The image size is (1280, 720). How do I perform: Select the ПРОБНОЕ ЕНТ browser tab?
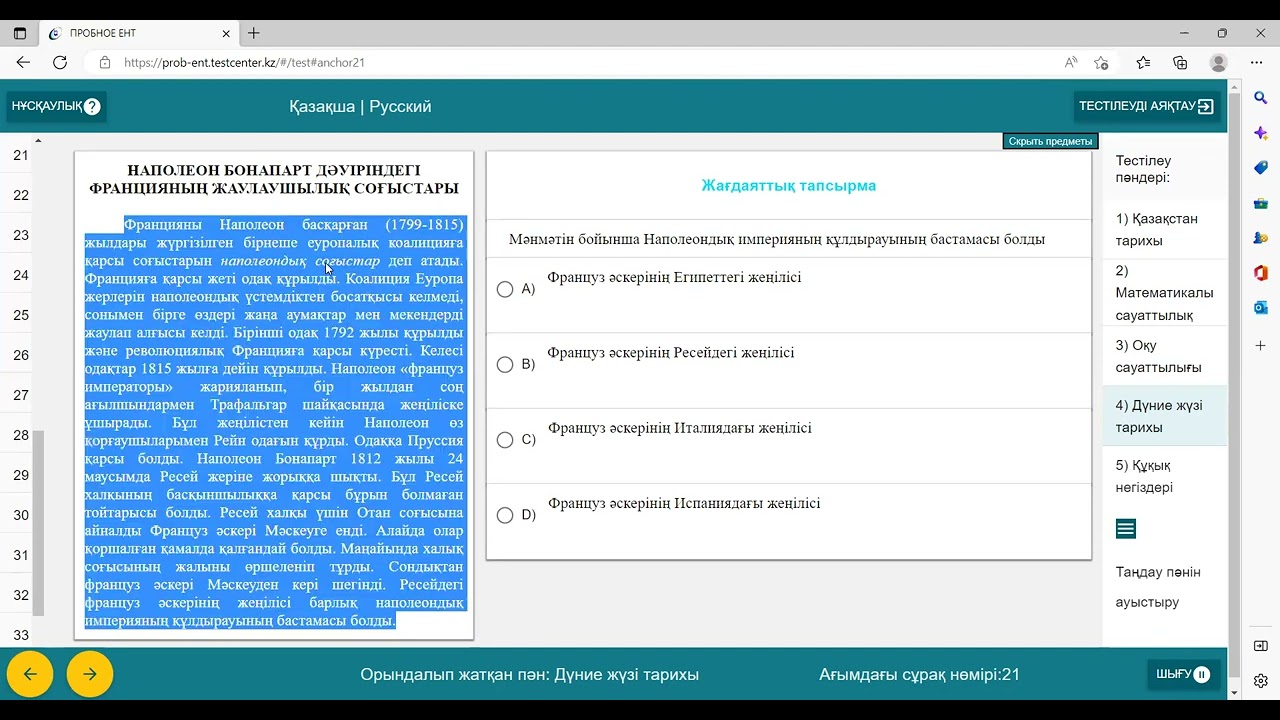click(x=138, y=33)
